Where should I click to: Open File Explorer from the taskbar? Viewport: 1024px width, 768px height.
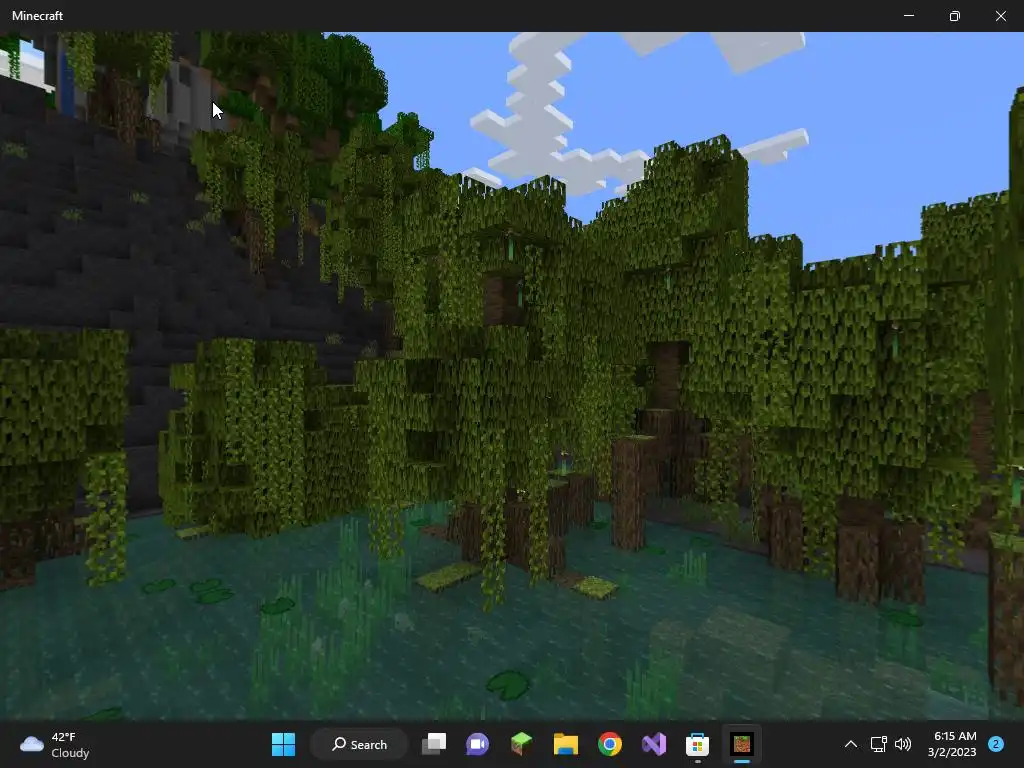click(566, 744)
